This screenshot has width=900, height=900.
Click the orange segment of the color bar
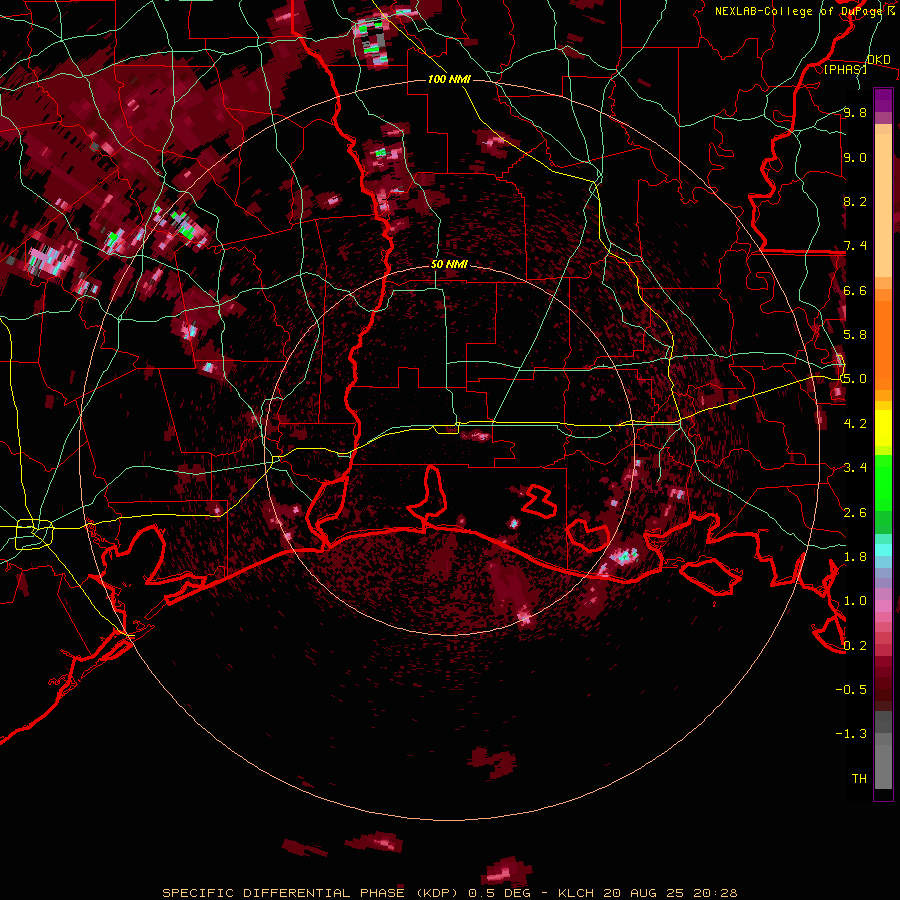tap(883, 344)
